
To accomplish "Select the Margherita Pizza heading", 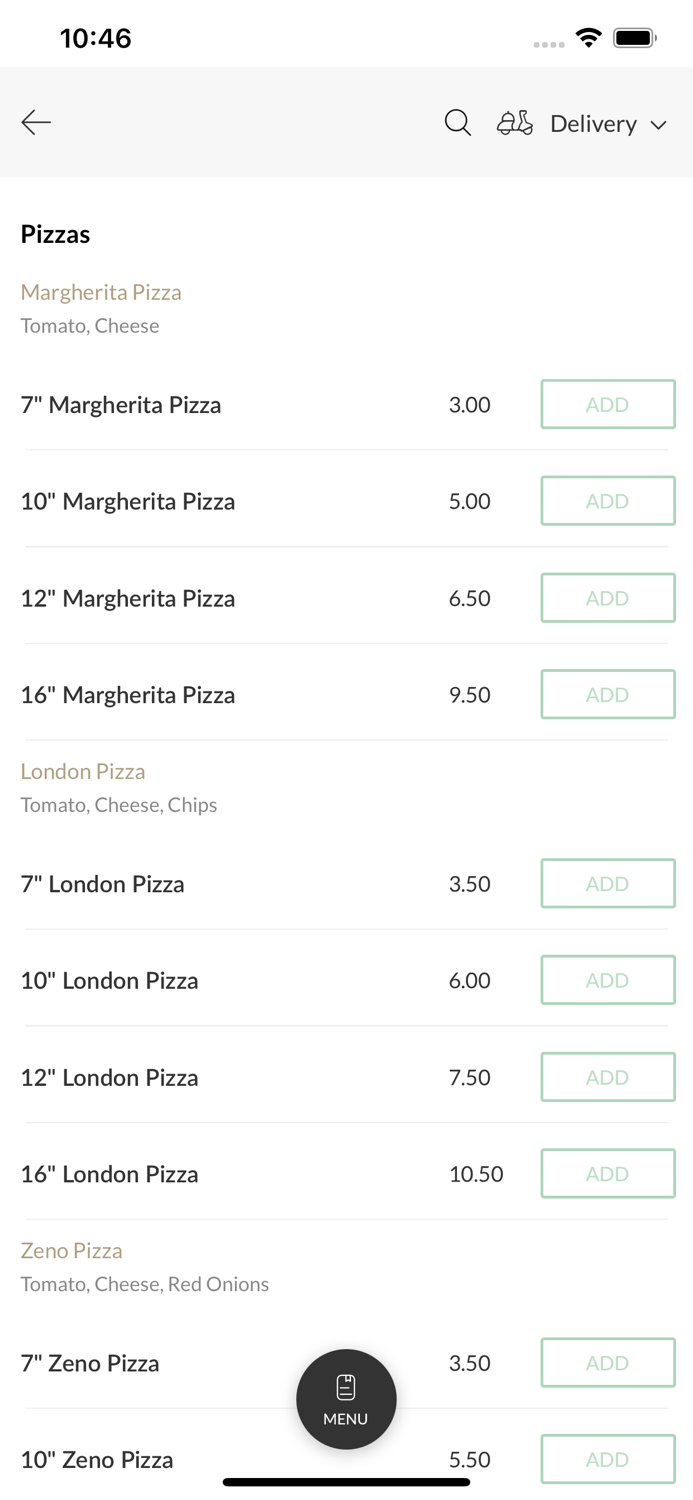I will tap(101, 292).
